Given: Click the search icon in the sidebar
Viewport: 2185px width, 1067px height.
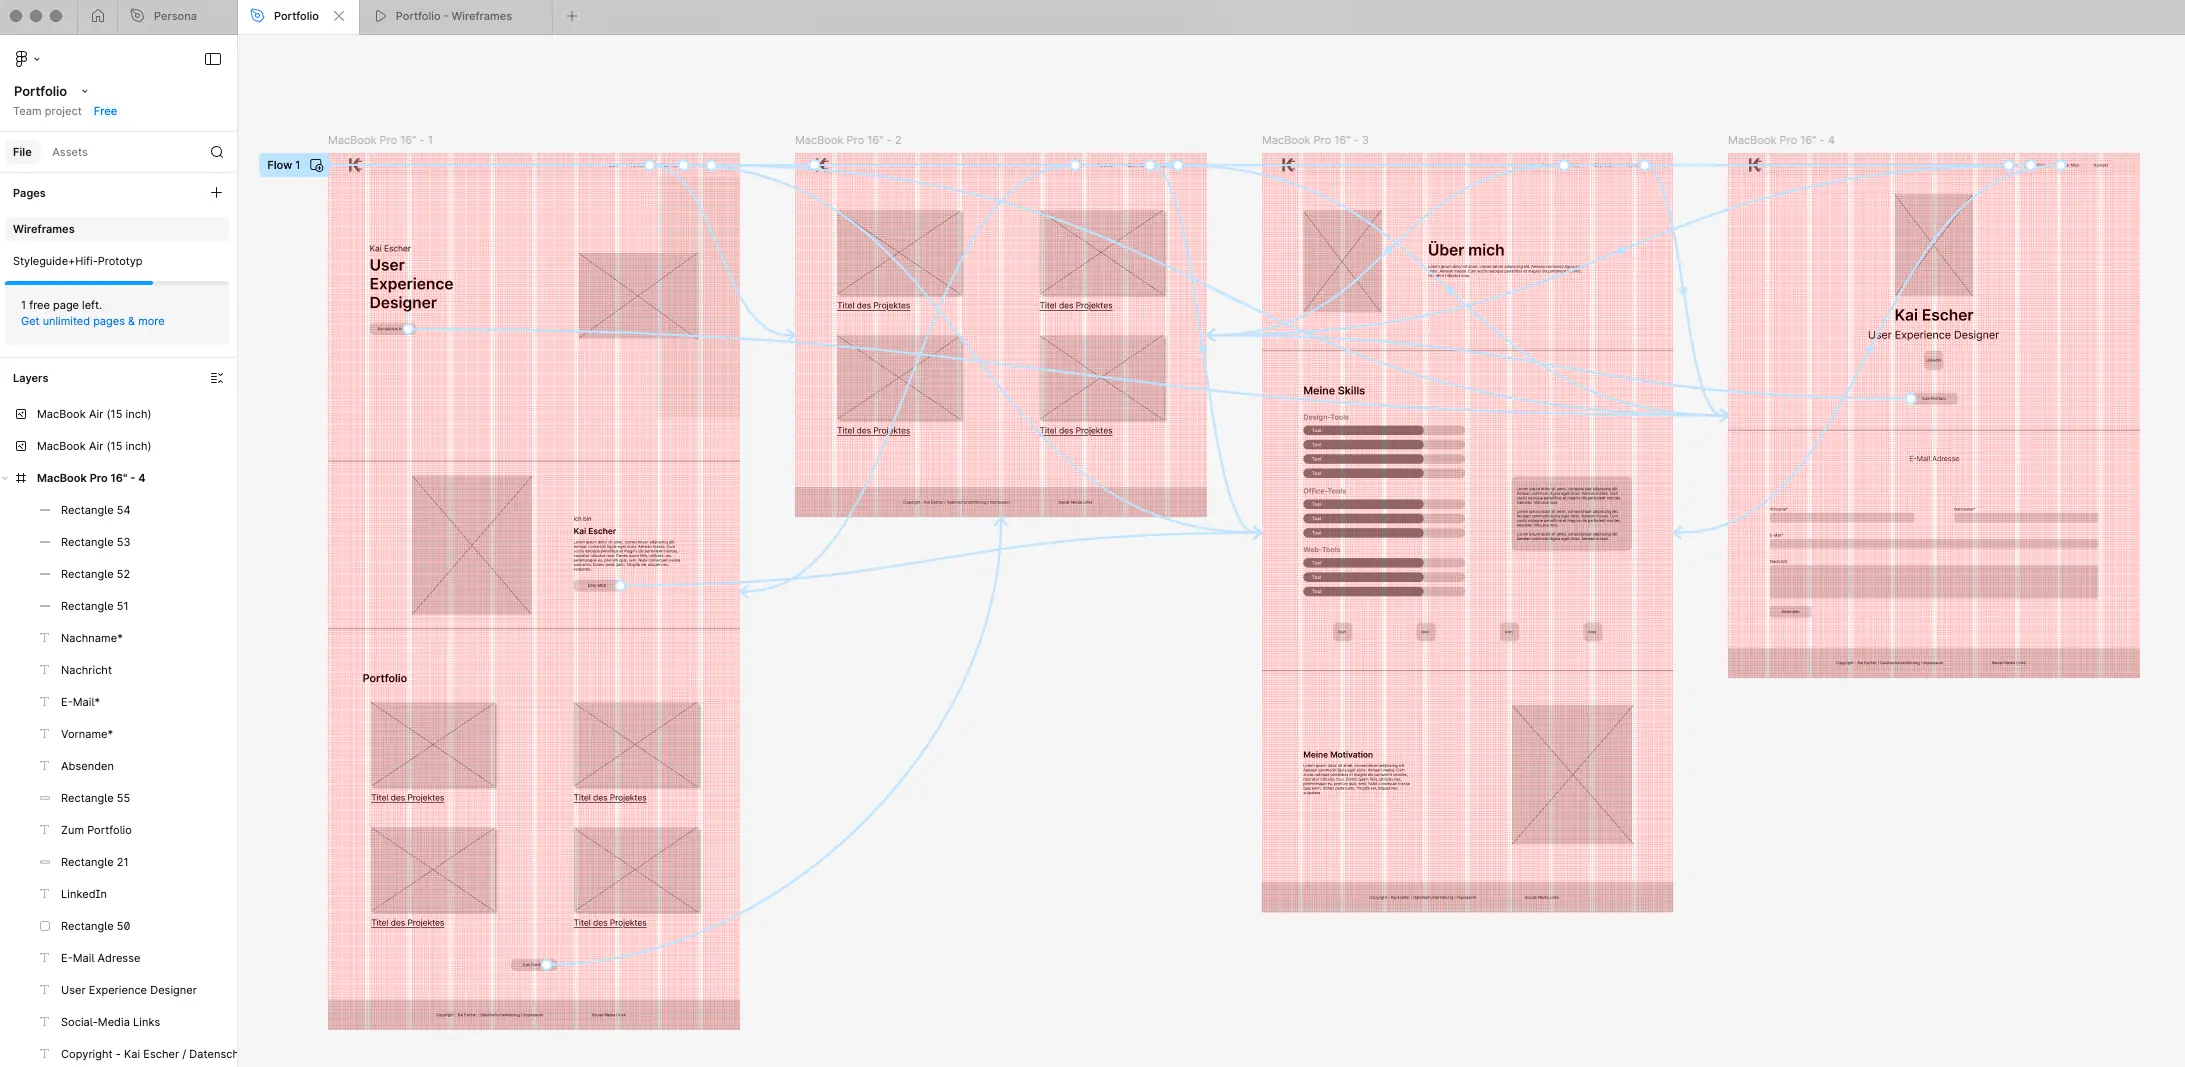Looking at the screenshot, I should coord(216,152).
